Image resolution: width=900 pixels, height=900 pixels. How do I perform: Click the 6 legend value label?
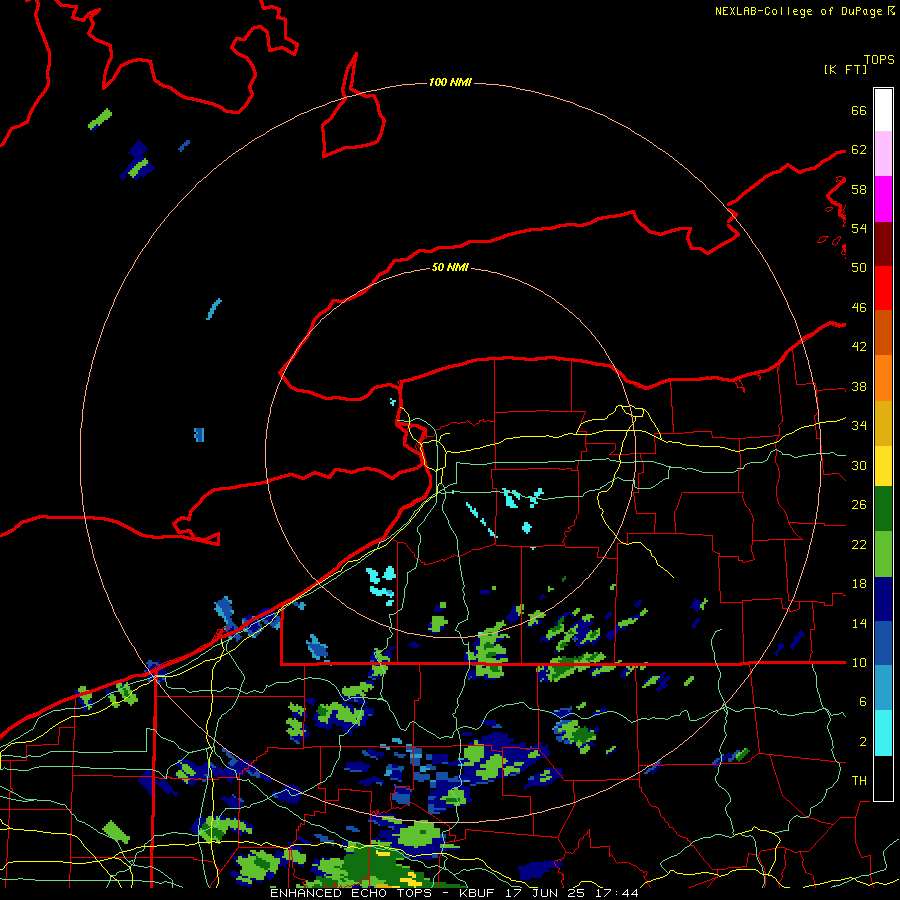[x=863, y=702]
